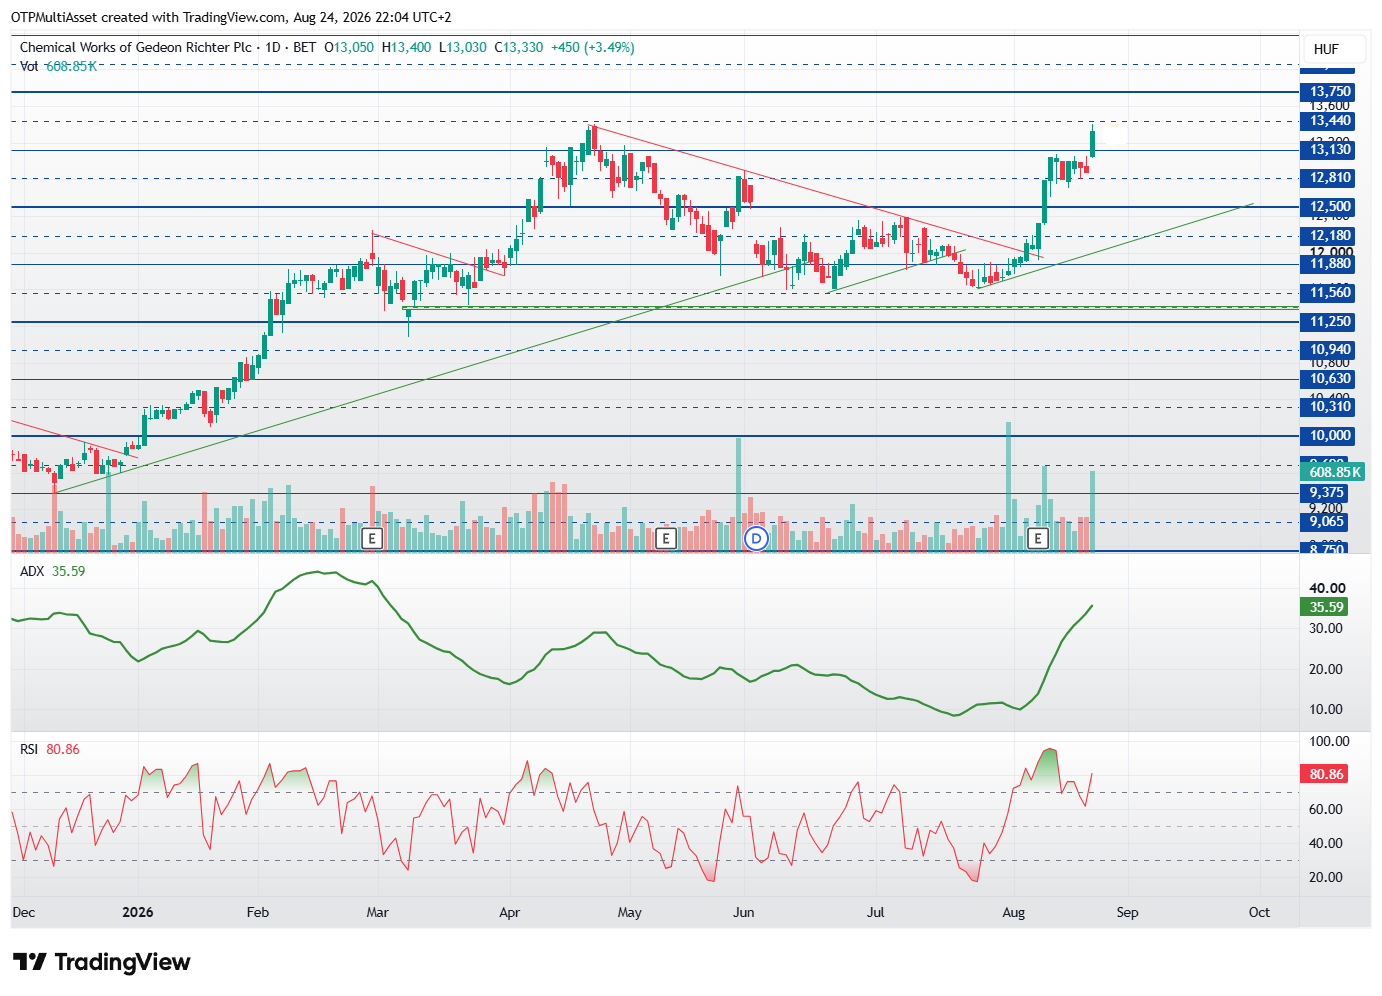Click the +450 (+3.49%) change value

point(593,47)
